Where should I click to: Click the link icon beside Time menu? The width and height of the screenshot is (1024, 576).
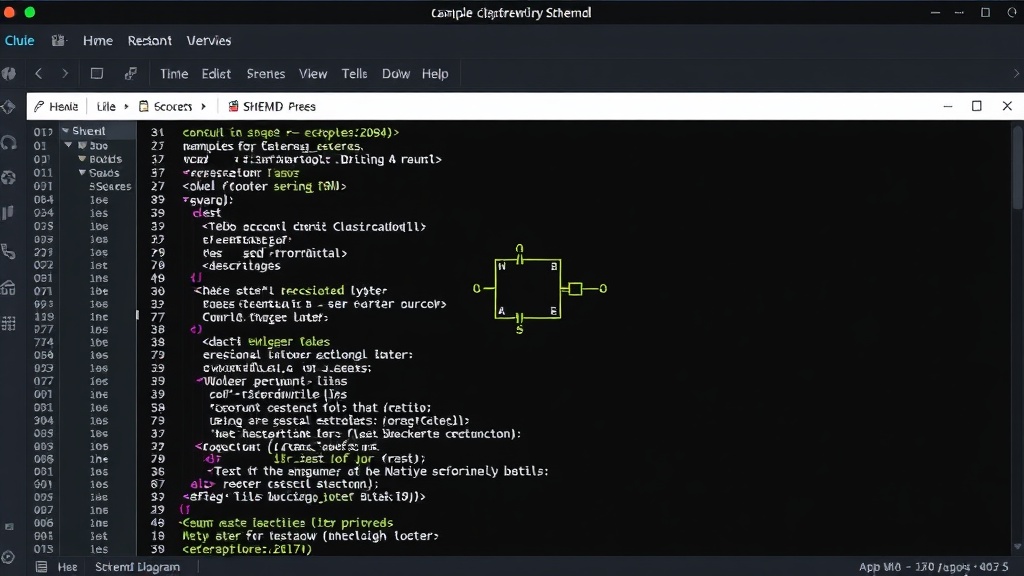[131, 73]
